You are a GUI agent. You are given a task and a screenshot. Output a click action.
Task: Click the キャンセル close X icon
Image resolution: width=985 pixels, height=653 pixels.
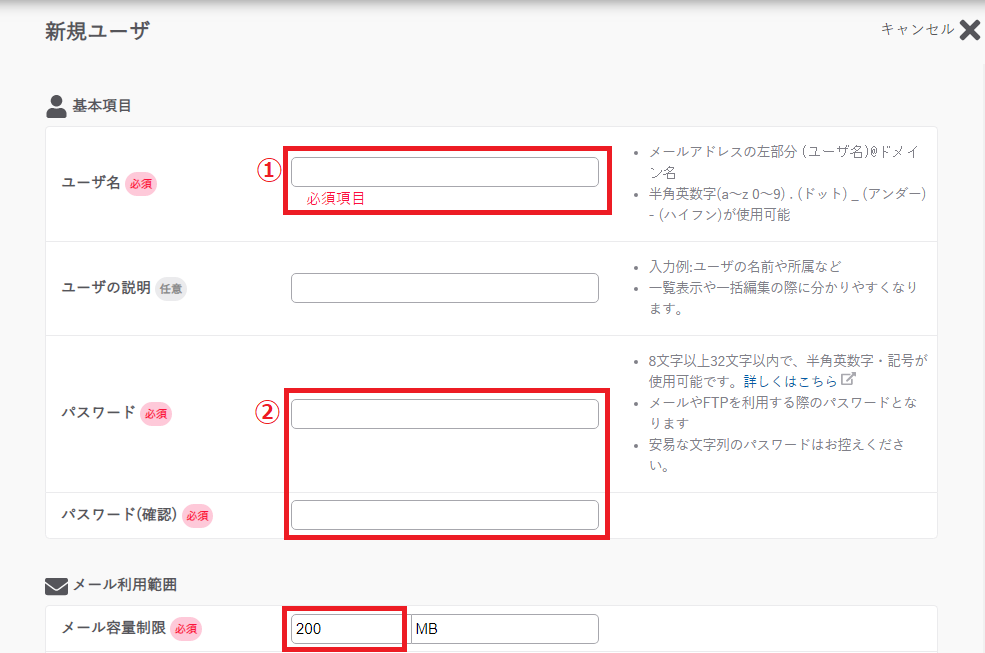[x=969, y=30]
